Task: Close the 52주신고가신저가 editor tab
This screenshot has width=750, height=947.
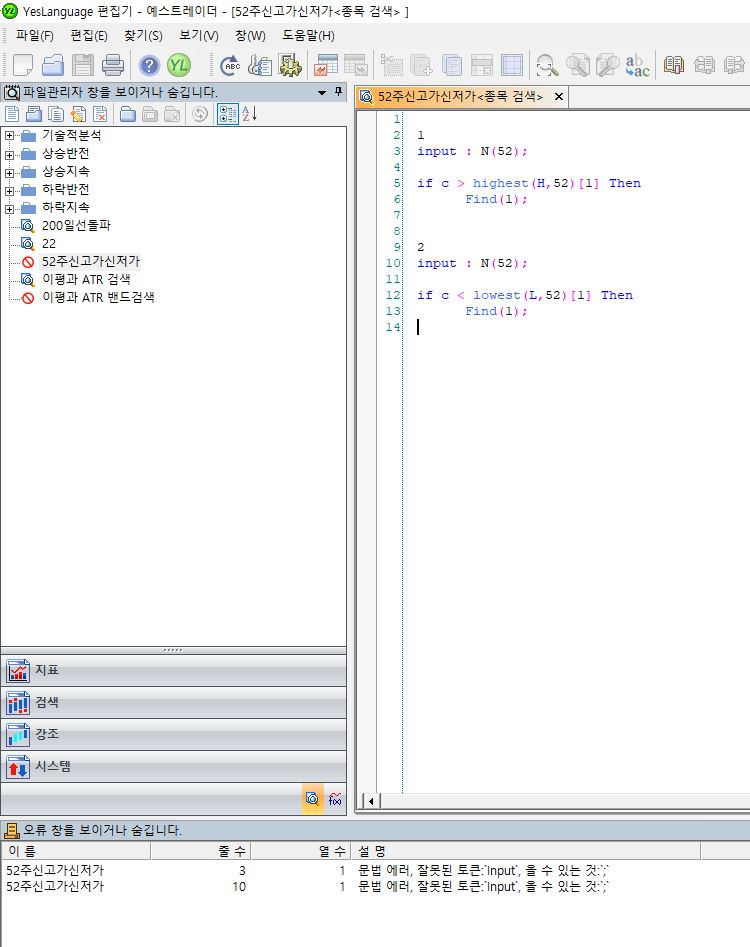Action: (559, 97)
